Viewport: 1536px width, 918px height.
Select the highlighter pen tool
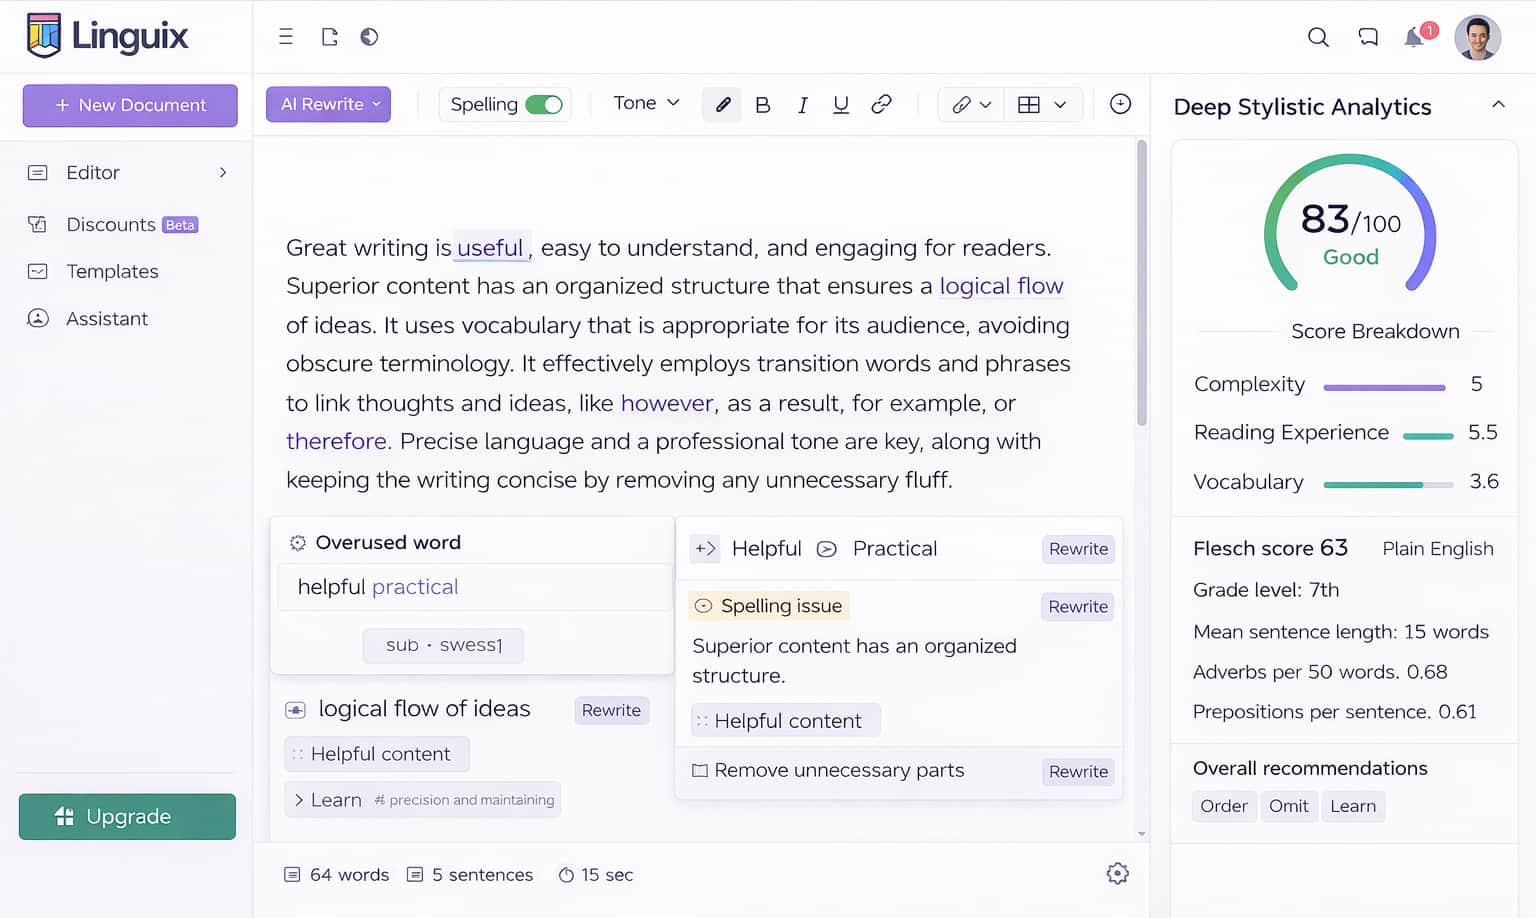coord(722,105)
